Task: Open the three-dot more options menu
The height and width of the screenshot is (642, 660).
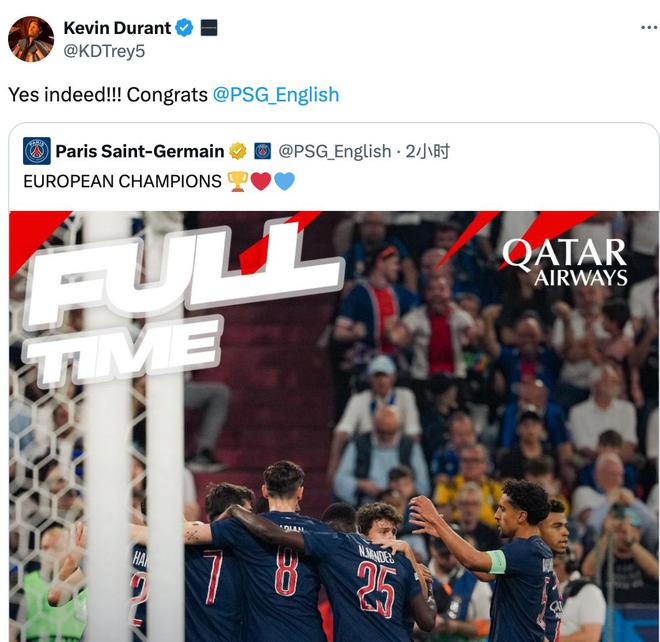Action: click(649, 28)
